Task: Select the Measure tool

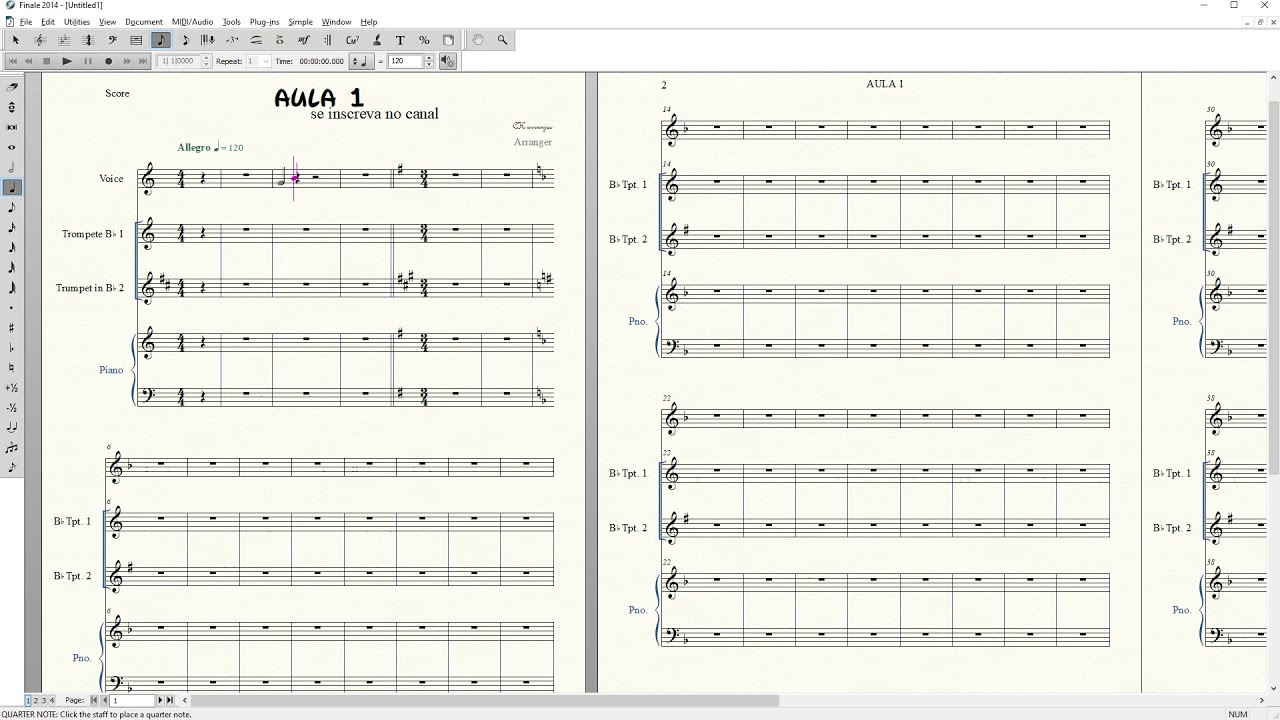Action: [x=136, y=40]
